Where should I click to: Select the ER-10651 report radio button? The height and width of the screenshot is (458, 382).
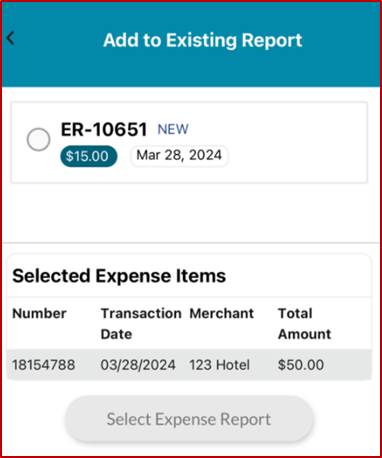pyautogui.click(x=38, y=139)
